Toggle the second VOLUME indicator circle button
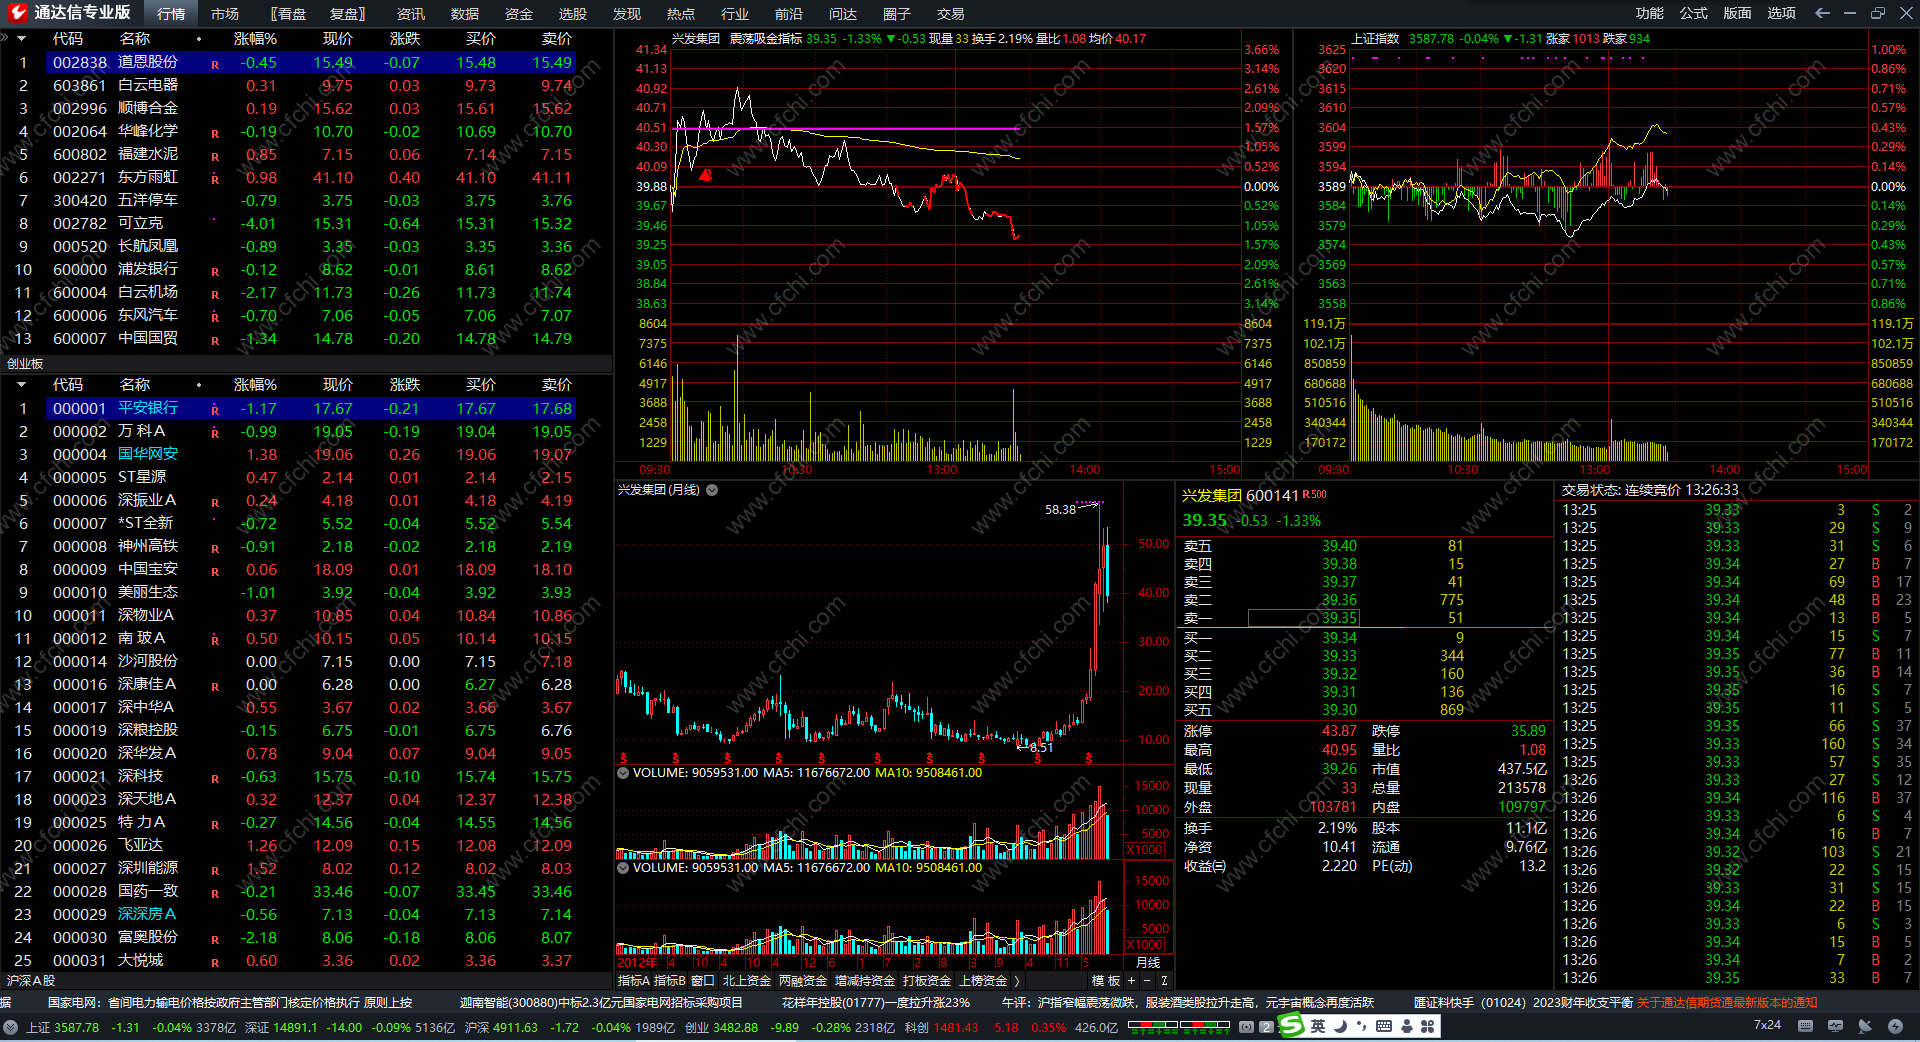This screenshot has width=1920, height=1042. click(623, 868)
